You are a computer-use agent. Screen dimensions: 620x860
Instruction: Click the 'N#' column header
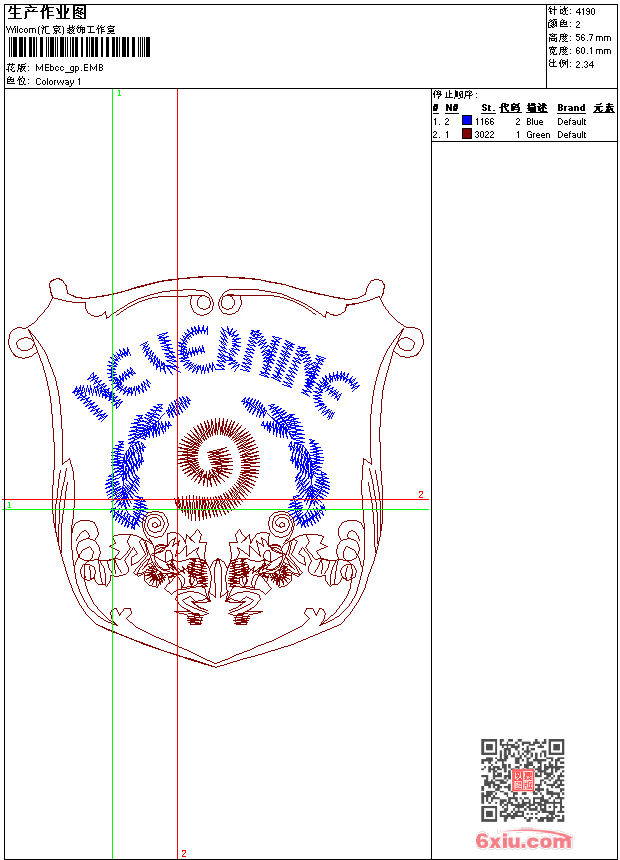(451, 108)
